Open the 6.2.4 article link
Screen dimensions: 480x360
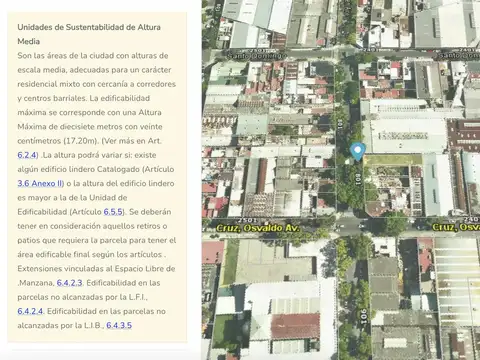coord(27,155)
